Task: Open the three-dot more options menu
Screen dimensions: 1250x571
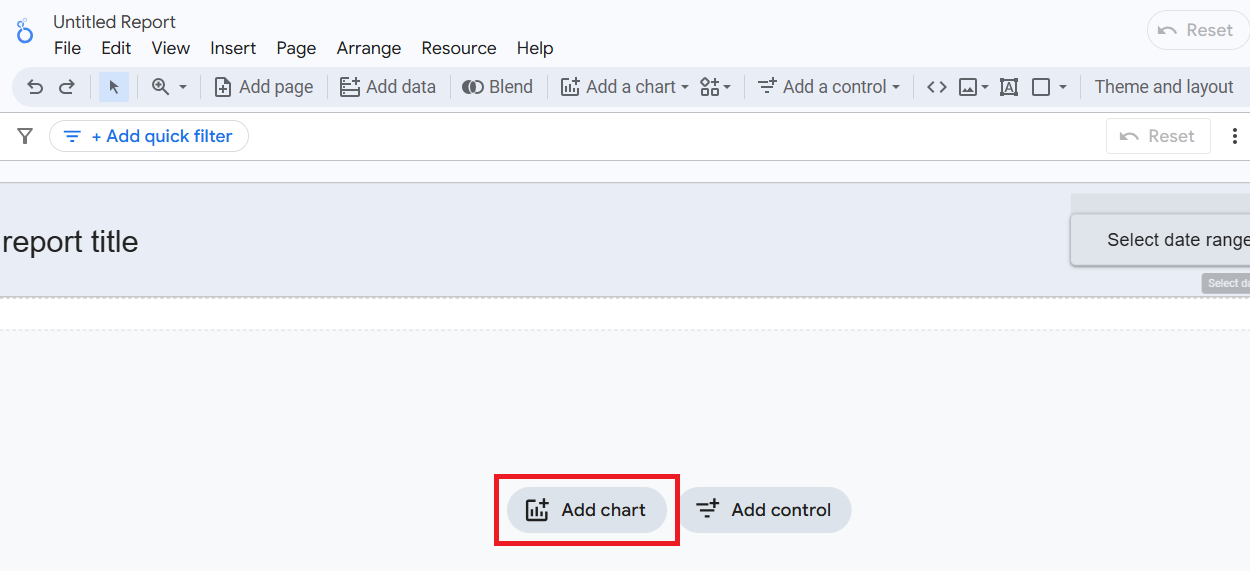Action: (x=1235, y=136)
